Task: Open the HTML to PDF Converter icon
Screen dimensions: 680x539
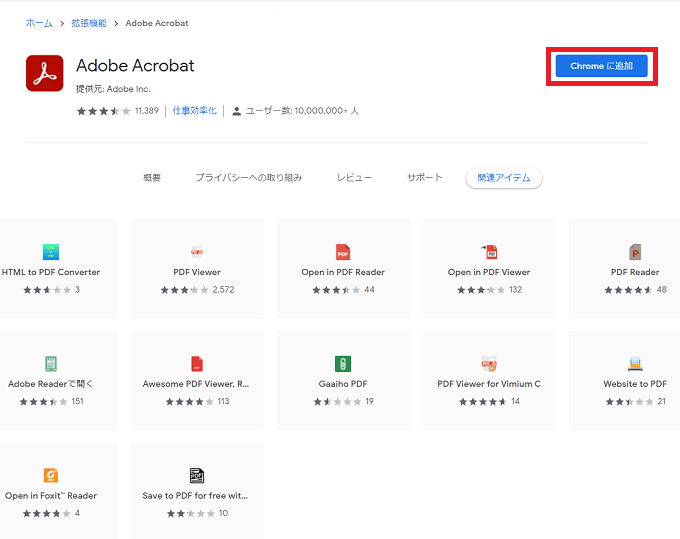Action: pos(51,252)
